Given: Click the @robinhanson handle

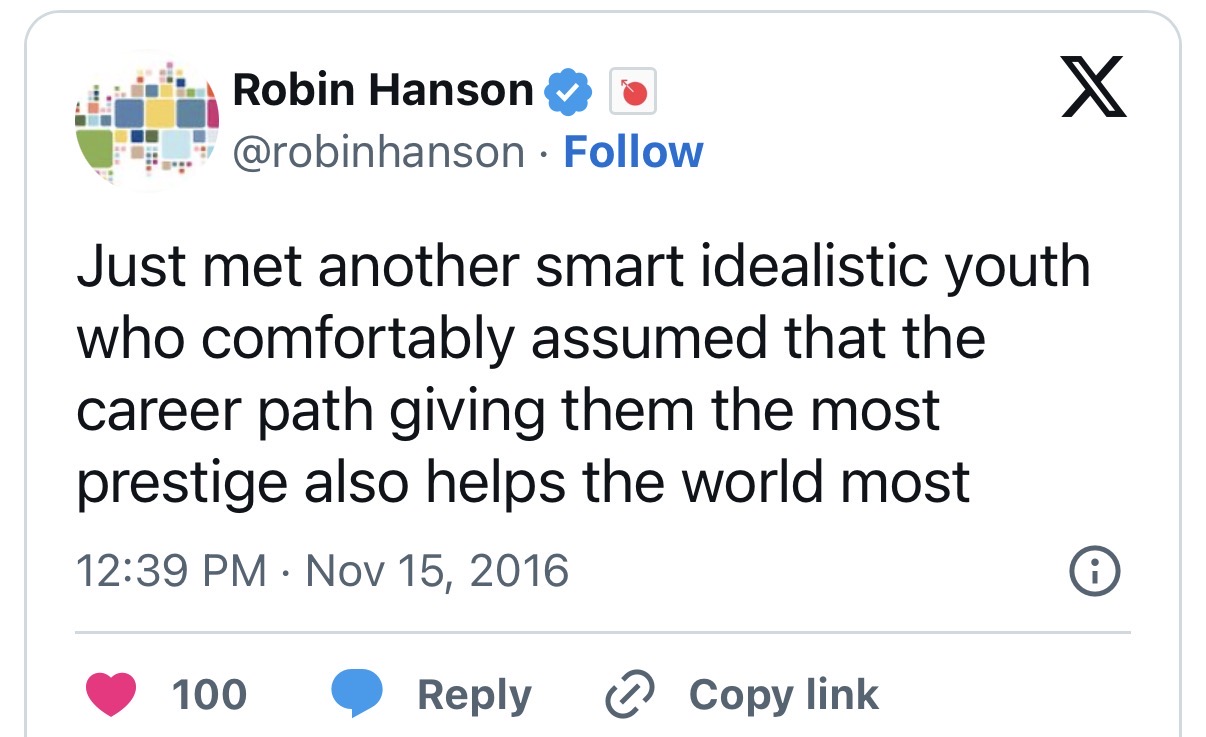Looking at the screenshot, I should 378,152.
